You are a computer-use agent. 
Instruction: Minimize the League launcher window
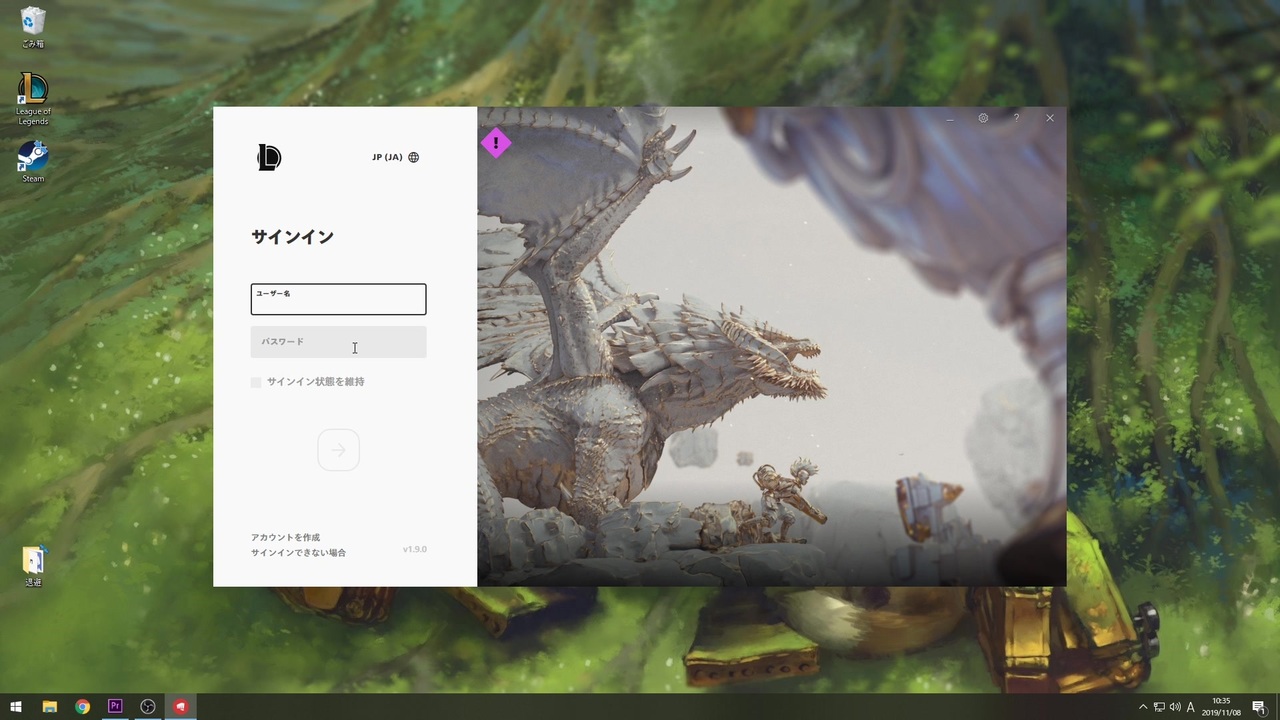[x=950, y=118]
